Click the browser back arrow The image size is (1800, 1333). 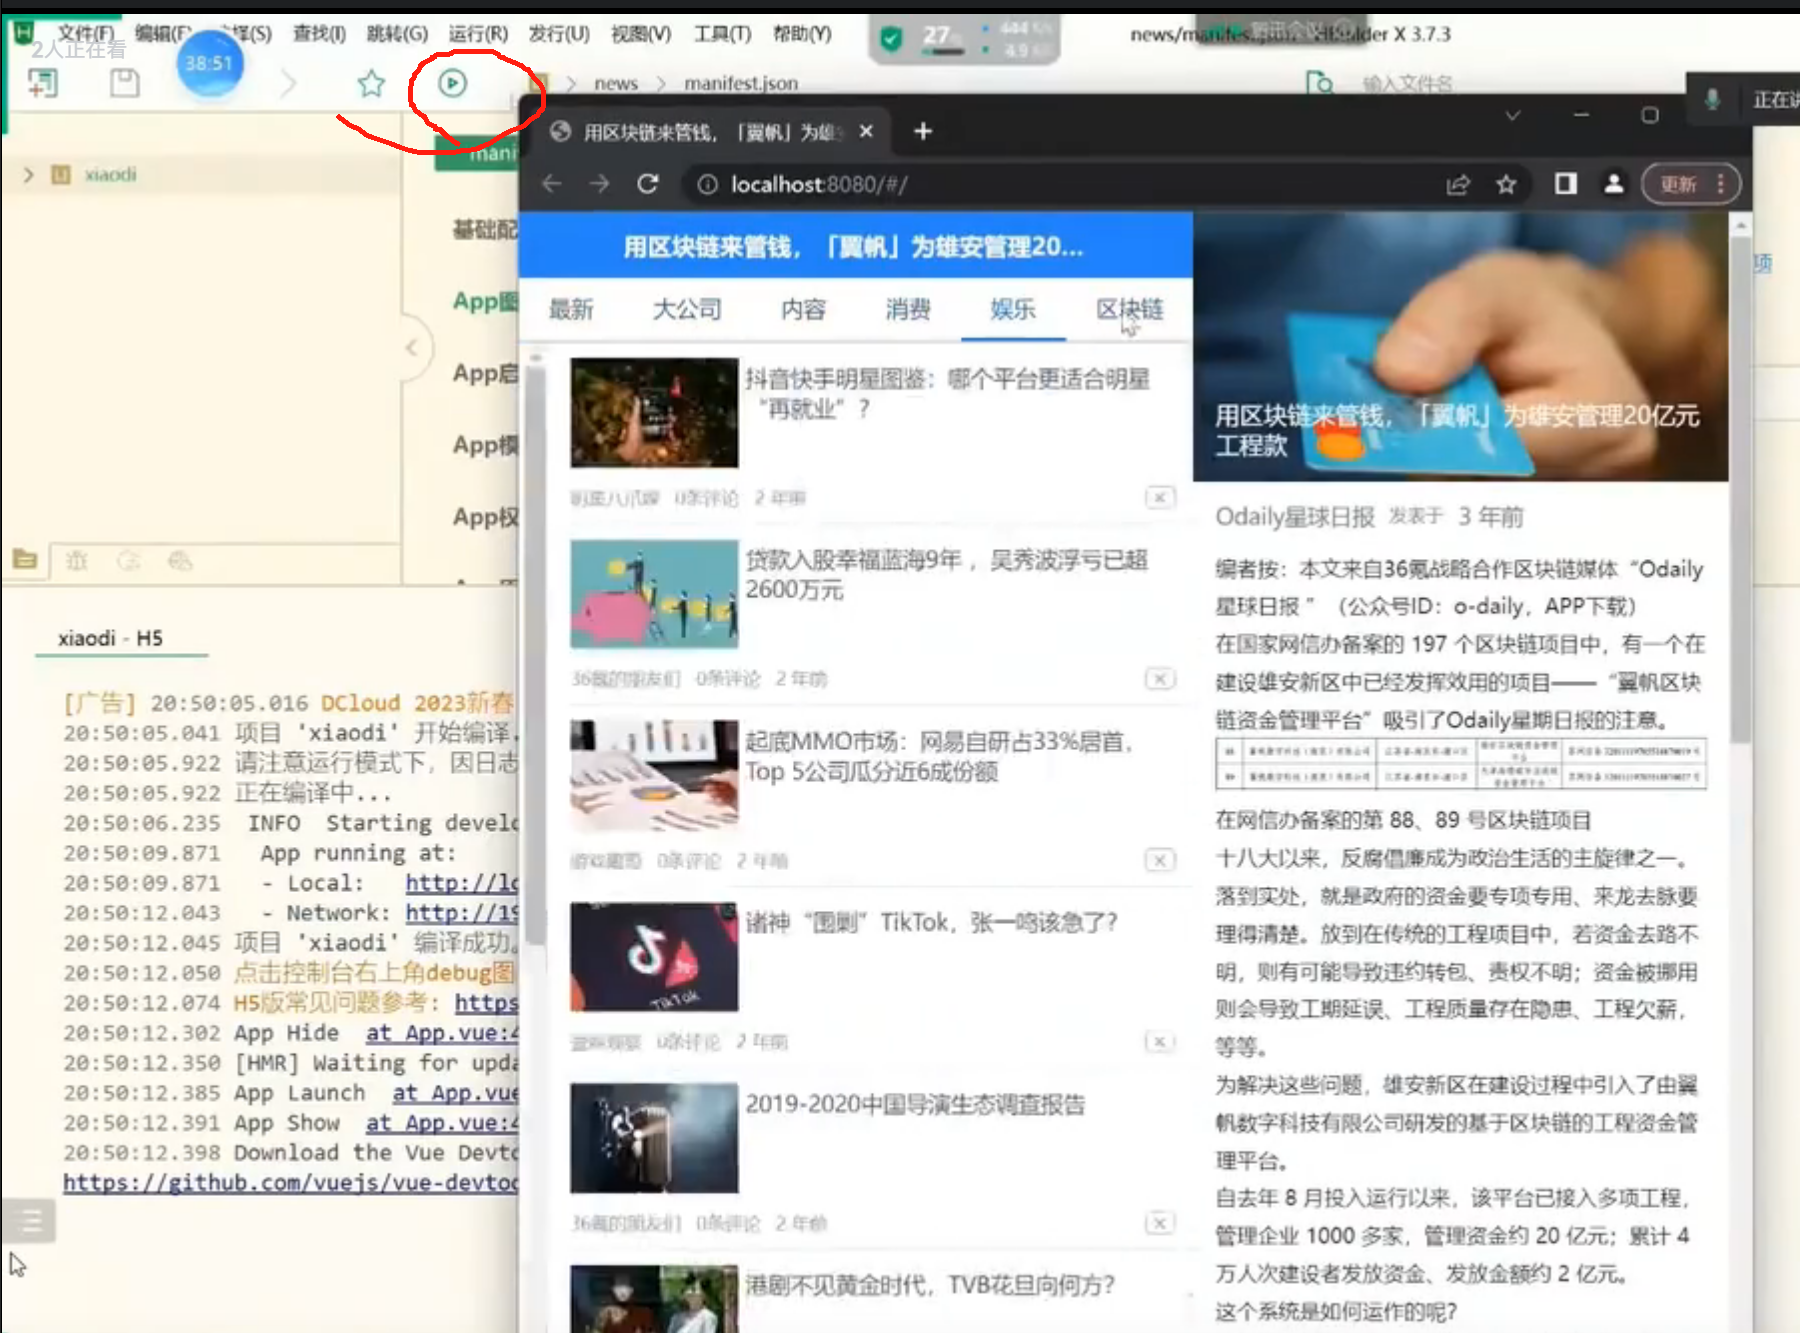point(551,184)
